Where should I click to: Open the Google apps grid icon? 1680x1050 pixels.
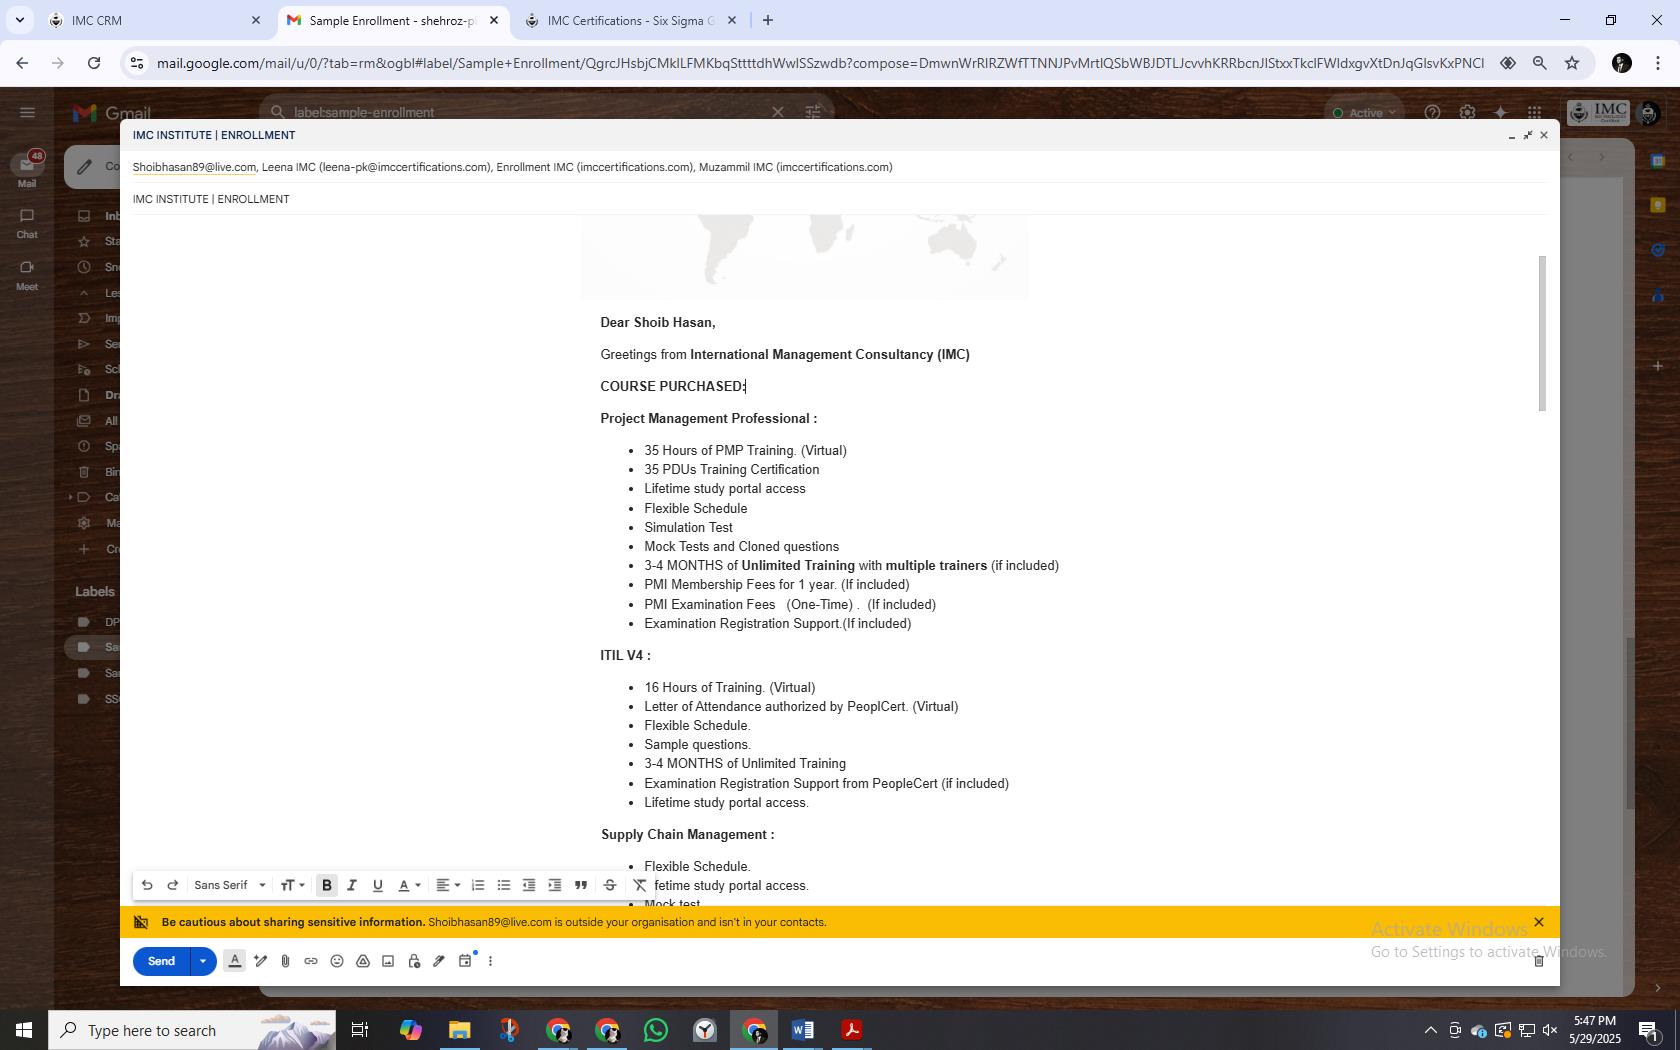[1534, 112]
